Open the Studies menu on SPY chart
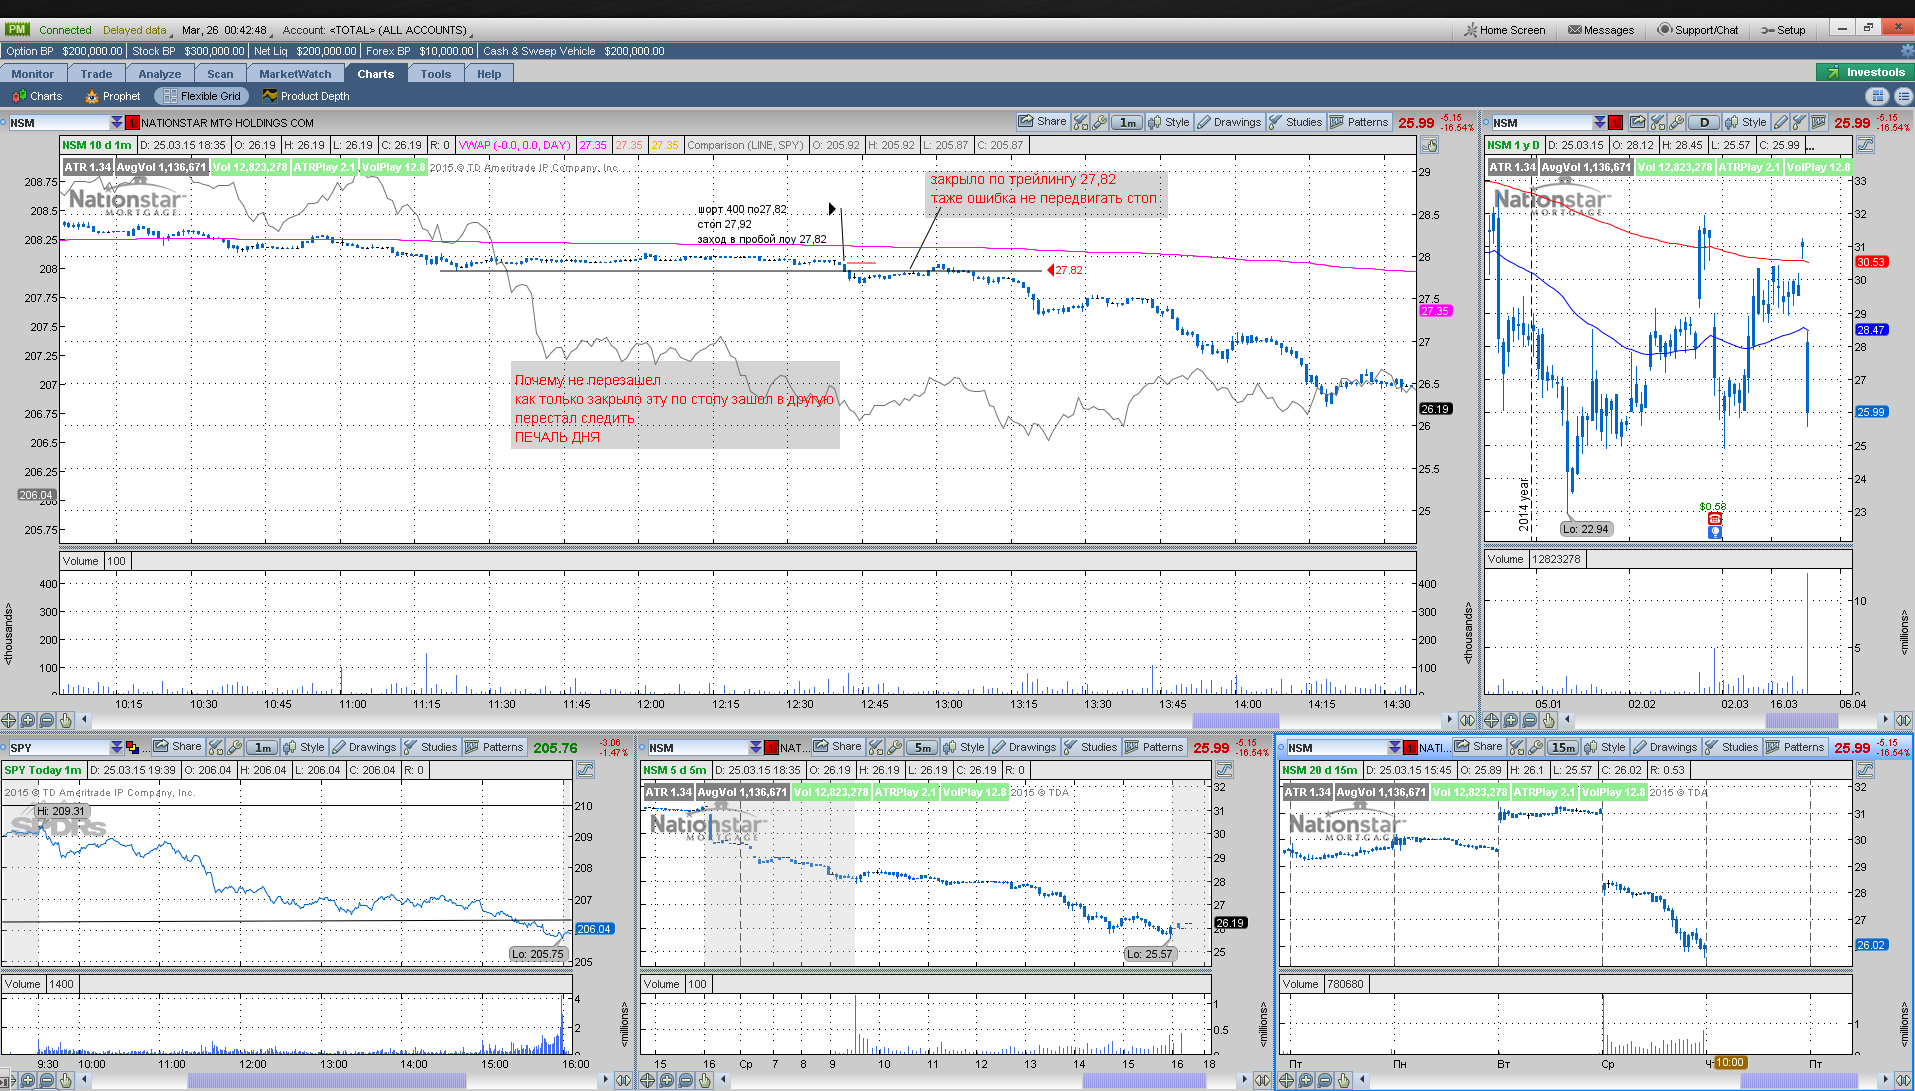This screenshot has height=1091, width=1915. click(430, 747)
